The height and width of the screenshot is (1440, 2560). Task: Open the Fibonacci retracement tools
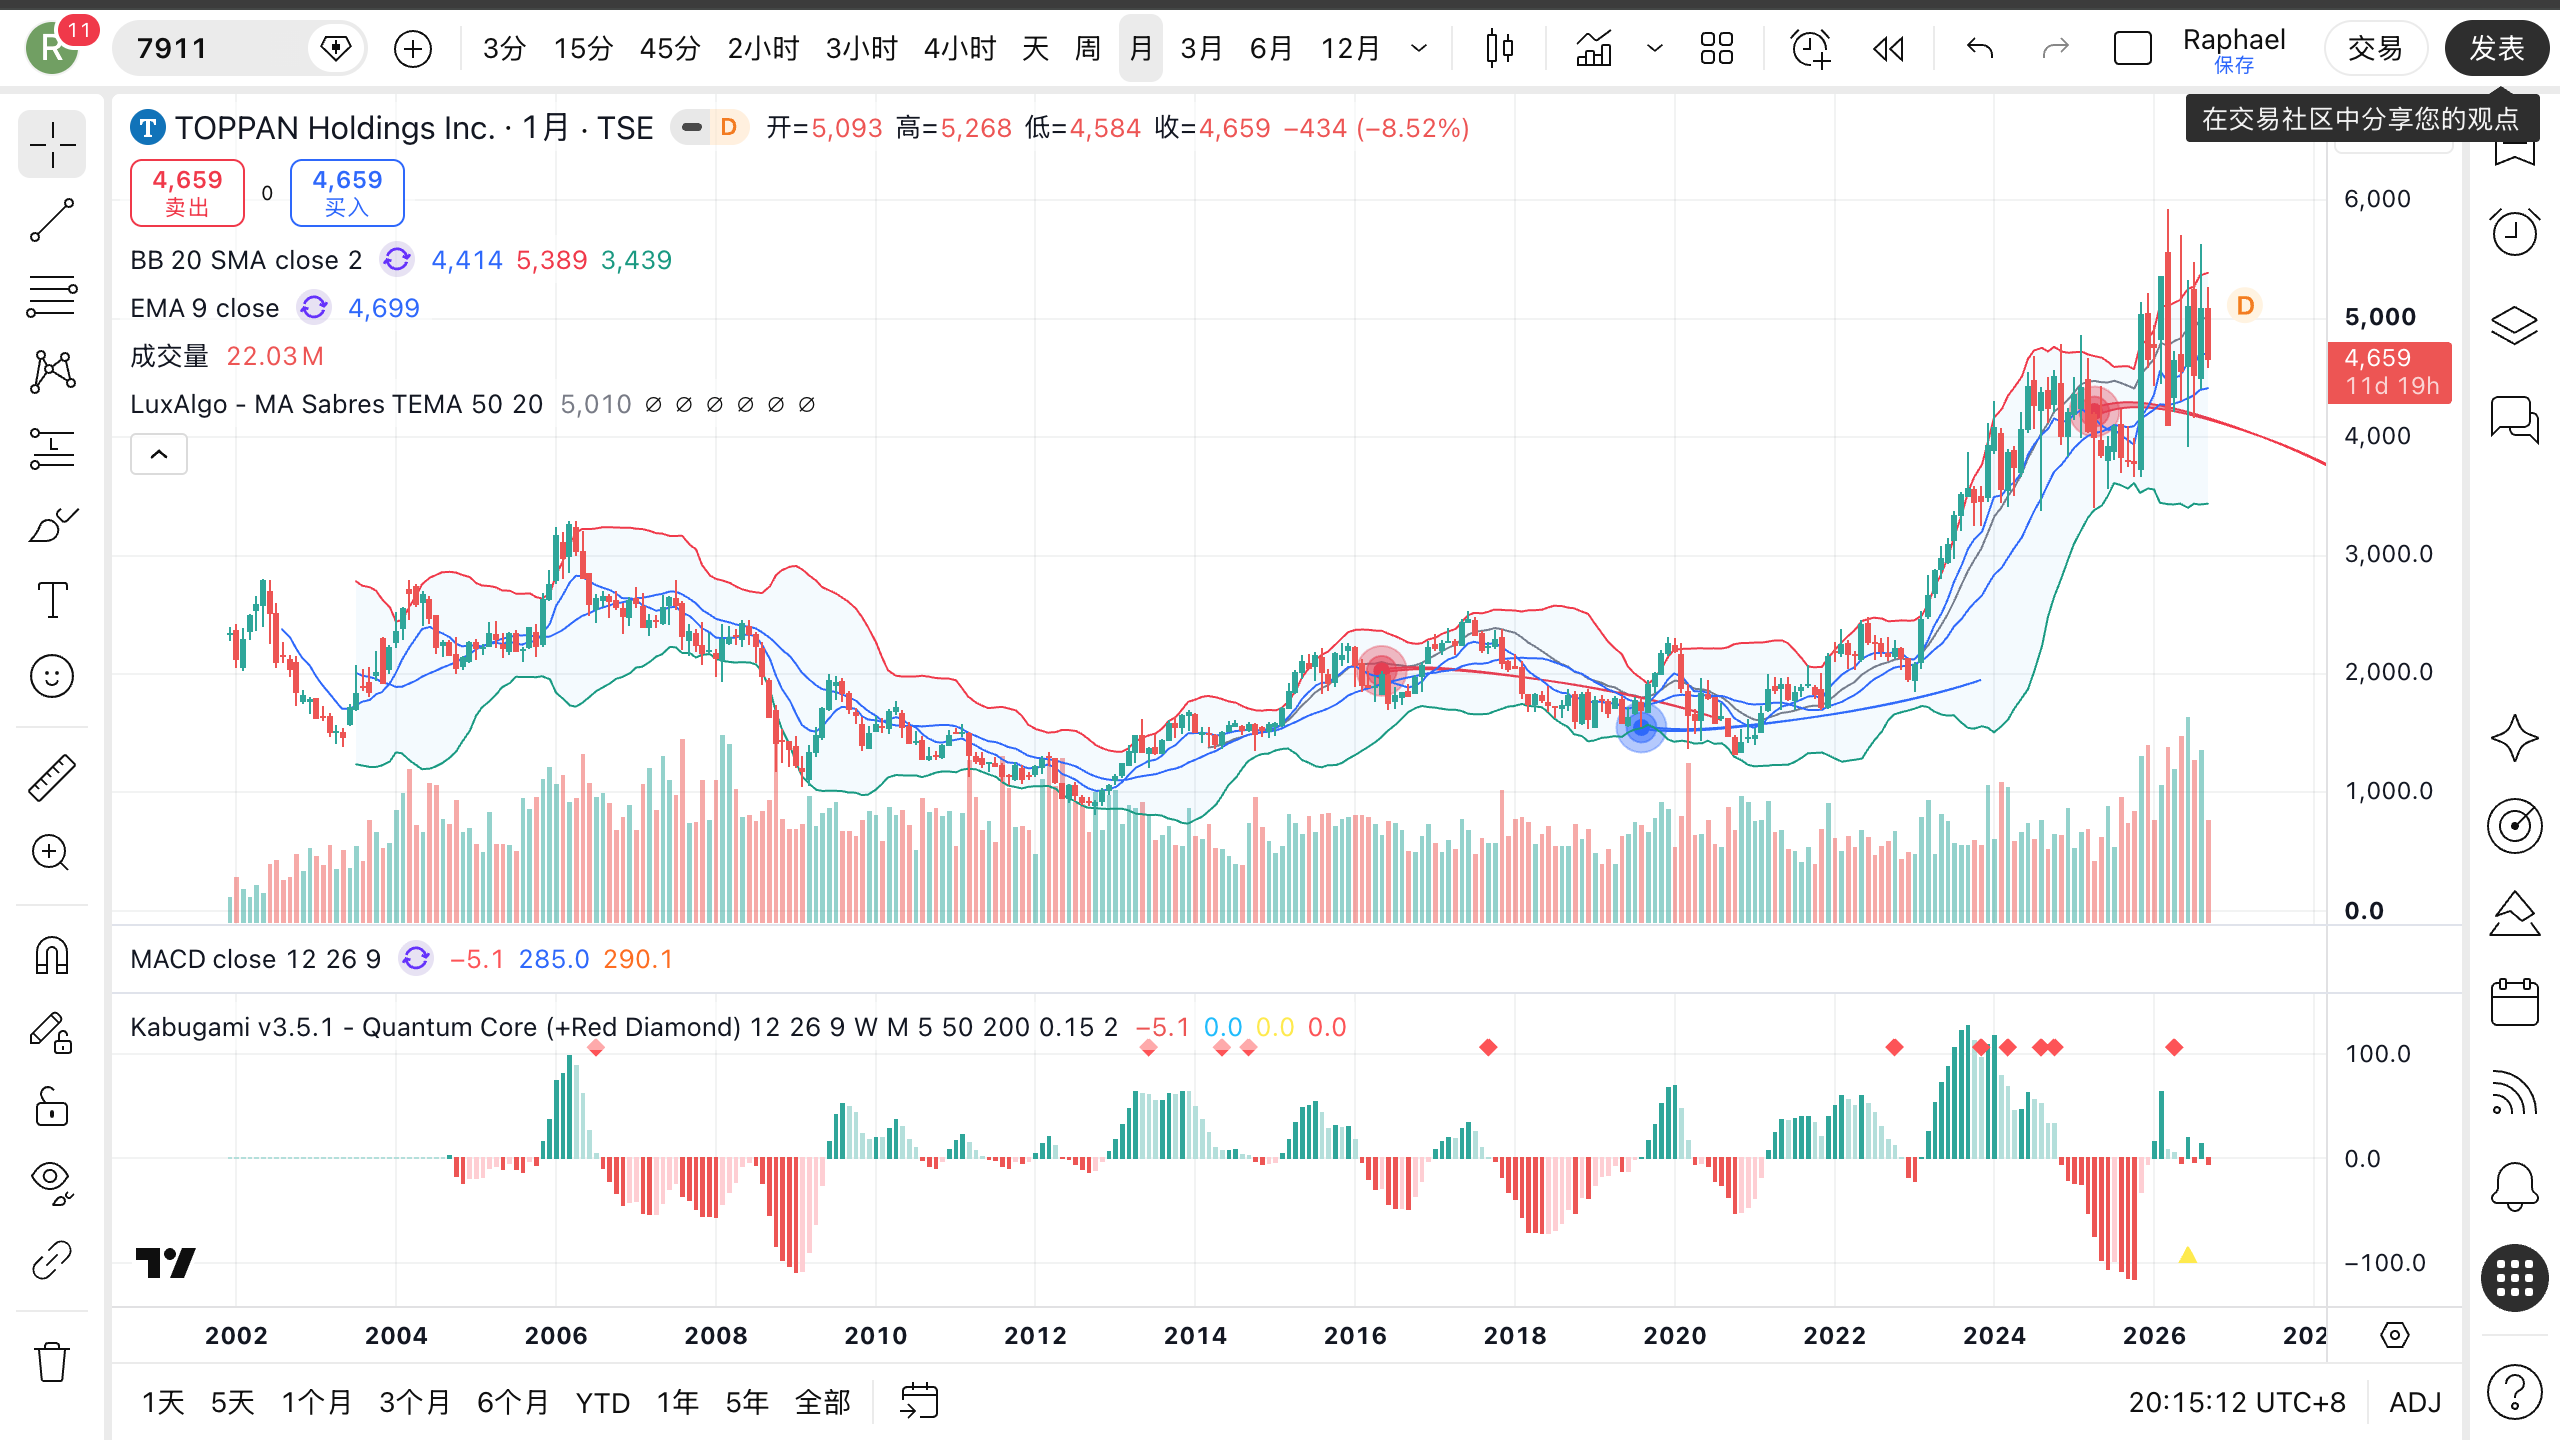click(52, 296)
